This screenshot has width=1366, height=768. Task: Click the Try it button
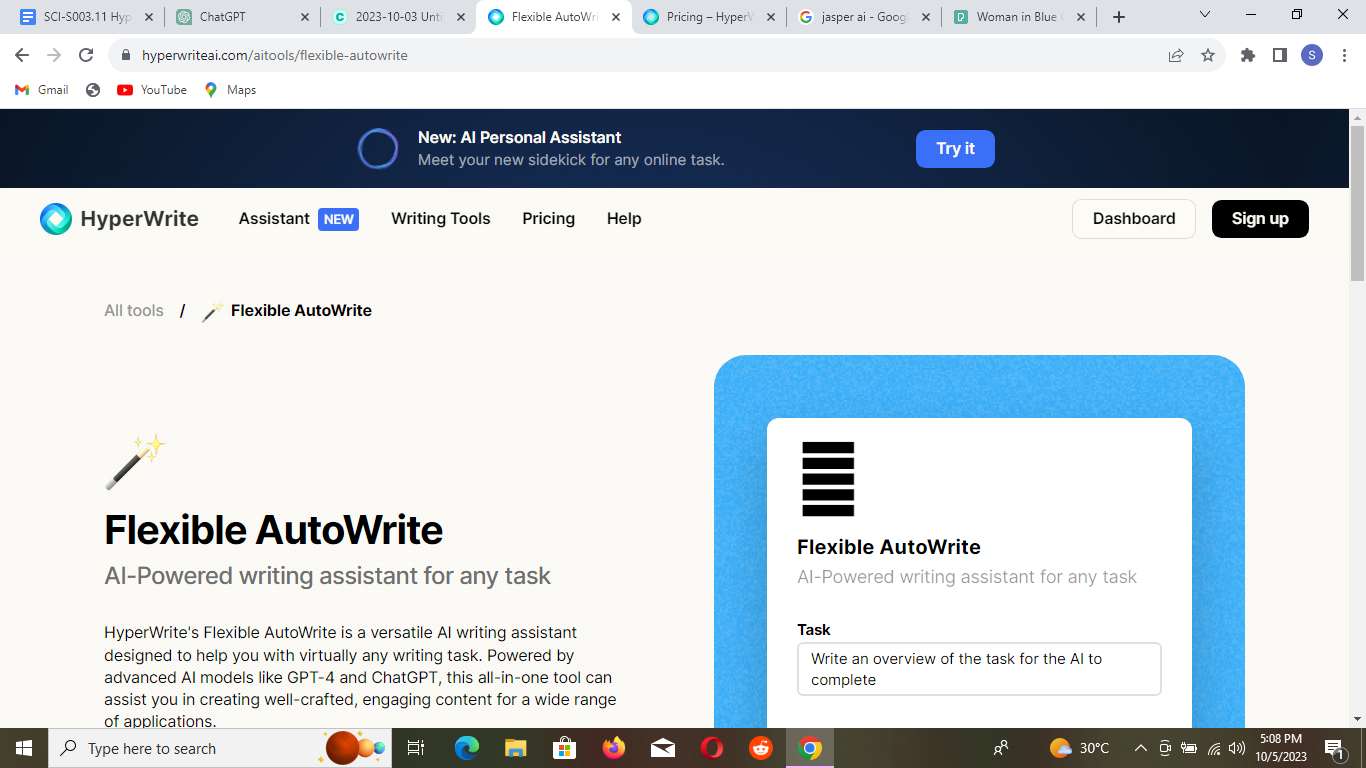tap(954, 148)
